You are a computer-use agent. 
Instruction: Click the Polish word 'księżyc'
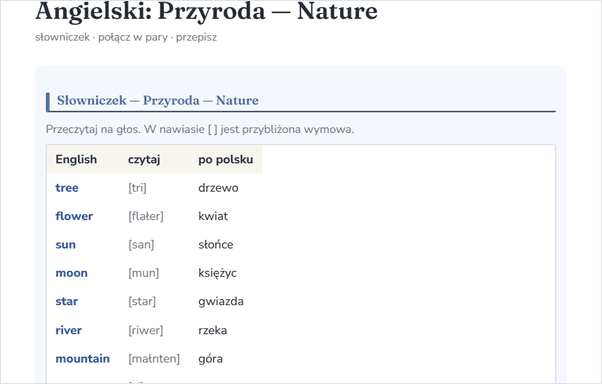coord(218,273)
